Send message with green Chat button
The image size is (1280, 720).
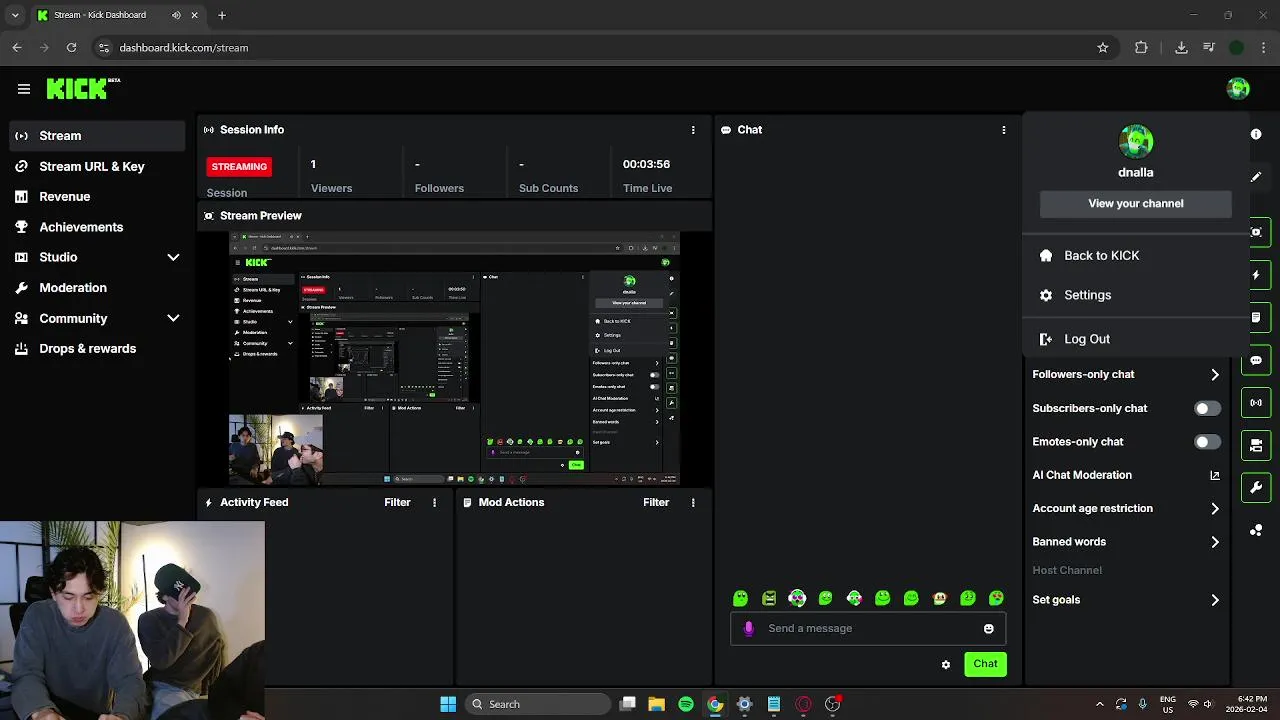tap(985, 664)
